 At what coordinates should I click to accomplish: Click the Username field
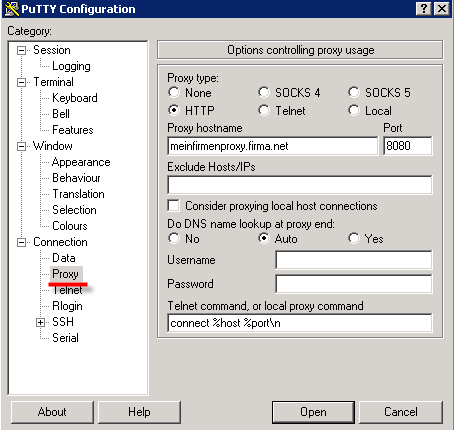[x=354, y=260]
